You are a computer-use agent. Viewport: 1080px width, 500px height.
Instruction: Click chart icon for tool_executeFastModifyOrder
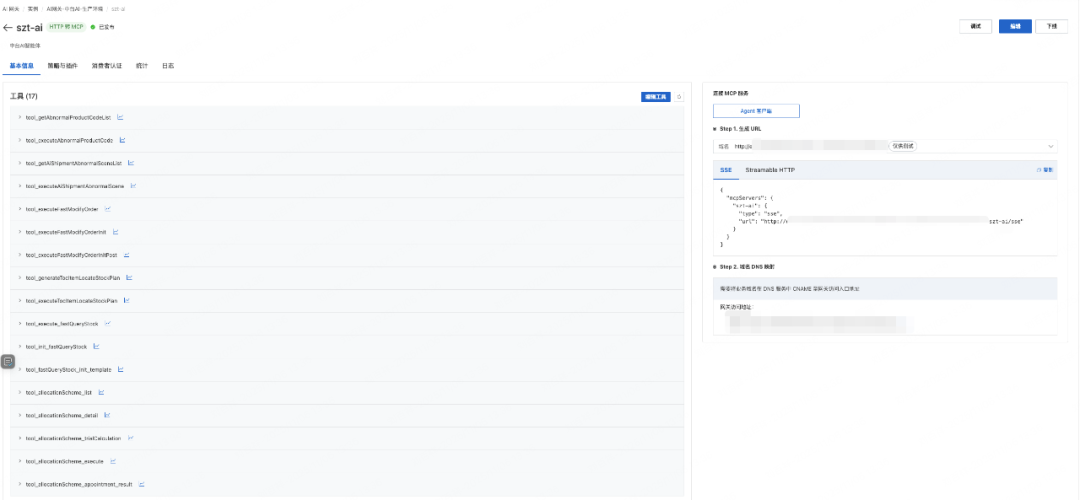pos(108,209)
